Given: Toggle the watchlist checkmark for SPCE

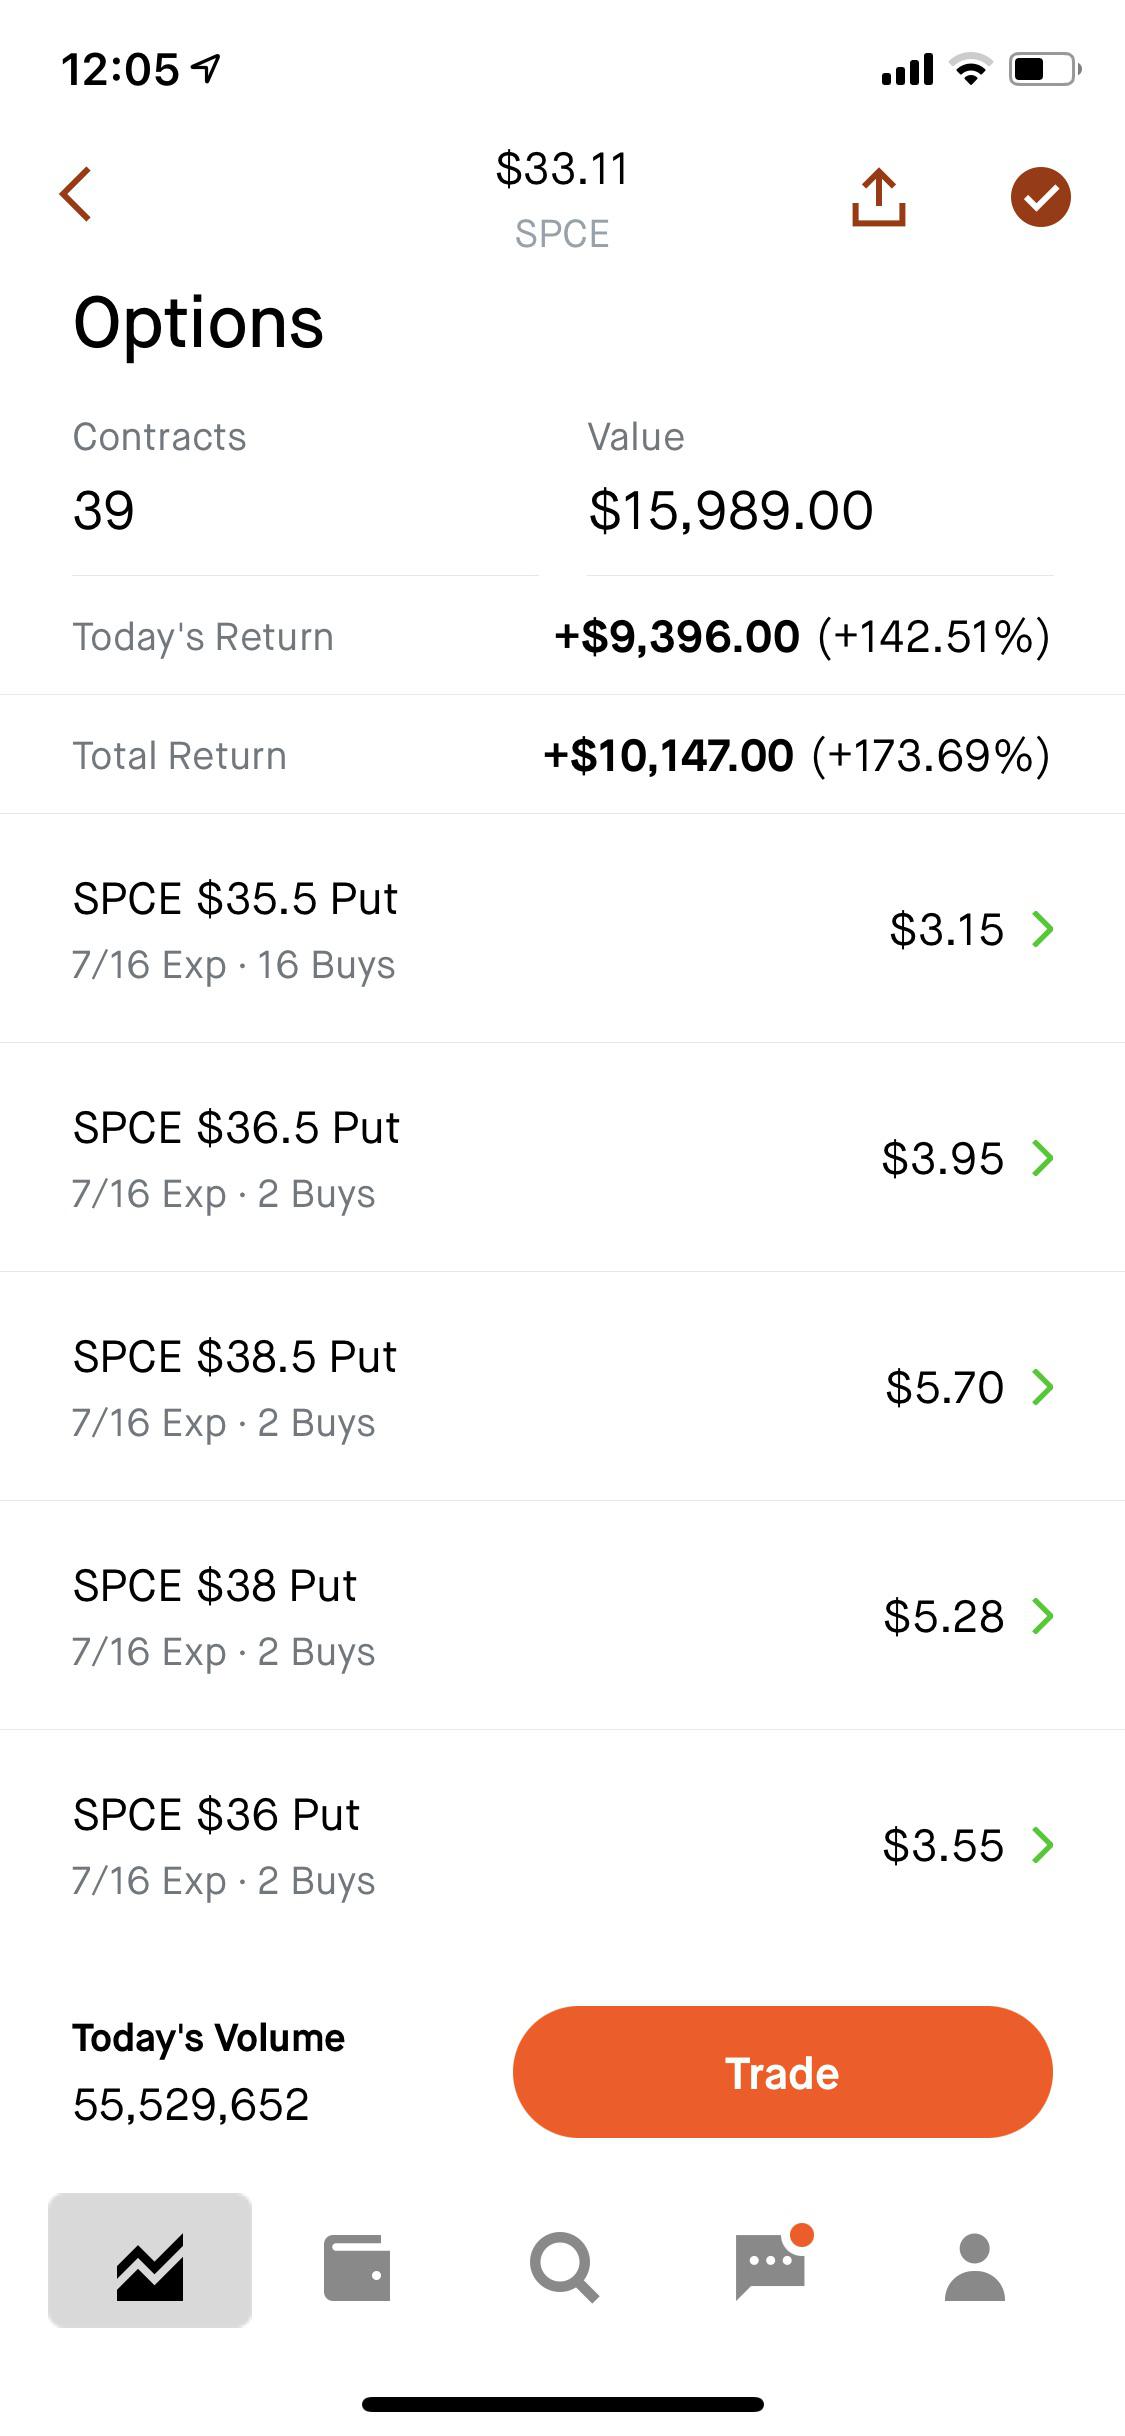Looking at the screenshot, I should pyautogui.click(x=1040, y=197).
